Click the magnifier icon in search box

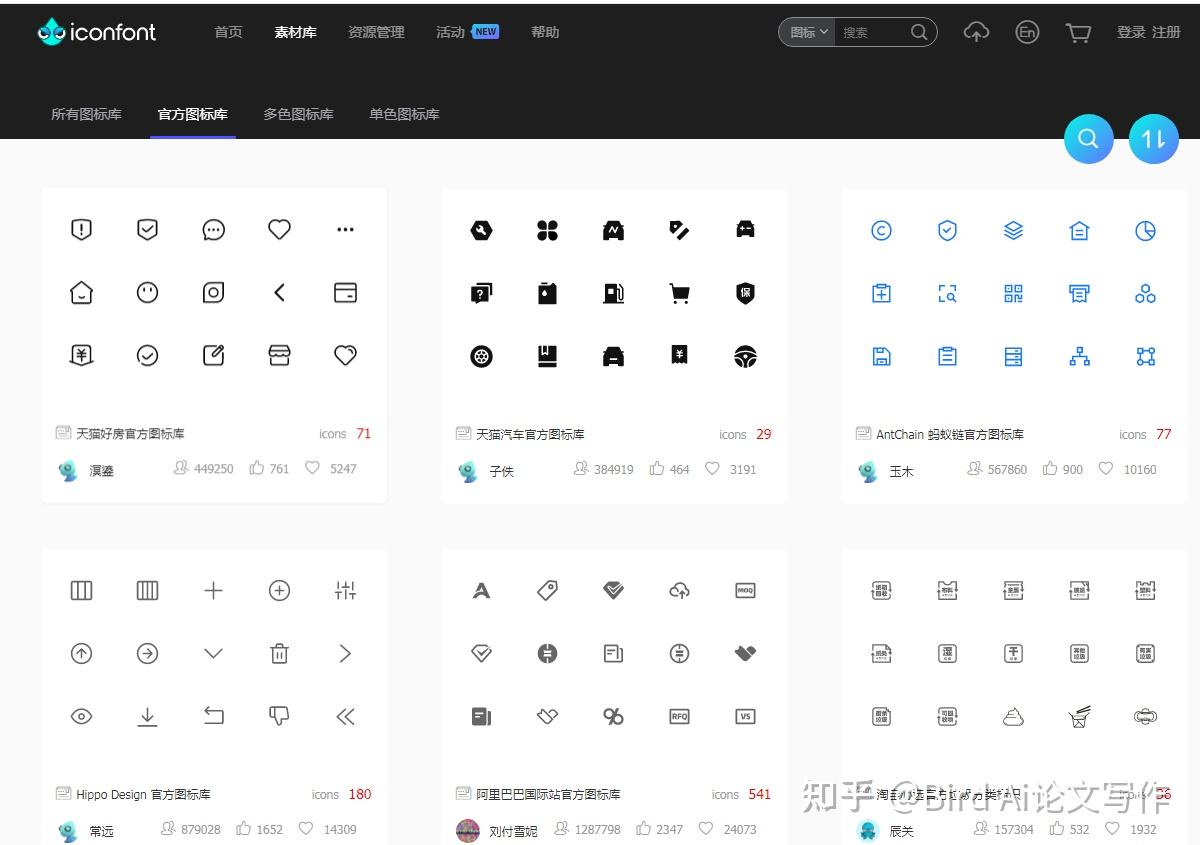click(919, 32)
